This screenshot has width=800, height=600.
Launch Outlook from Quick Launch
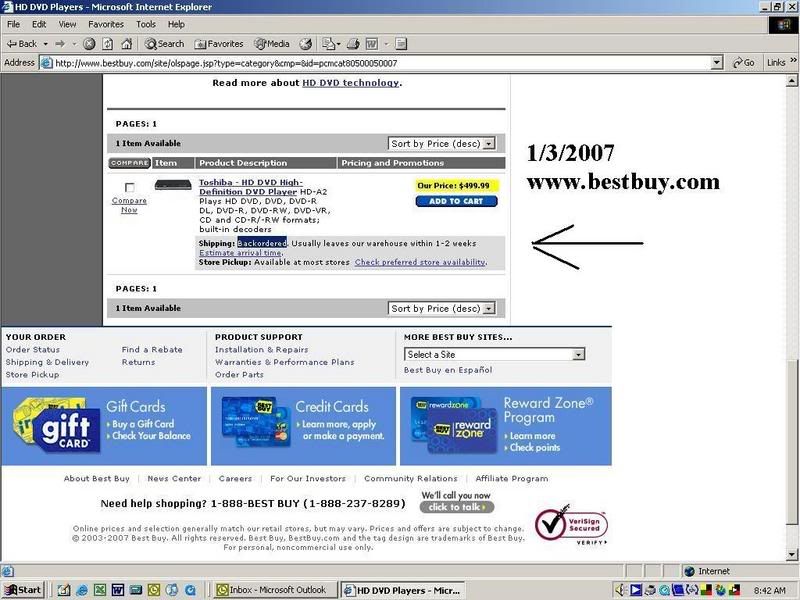pyautogui.click(x=154, y=590)
